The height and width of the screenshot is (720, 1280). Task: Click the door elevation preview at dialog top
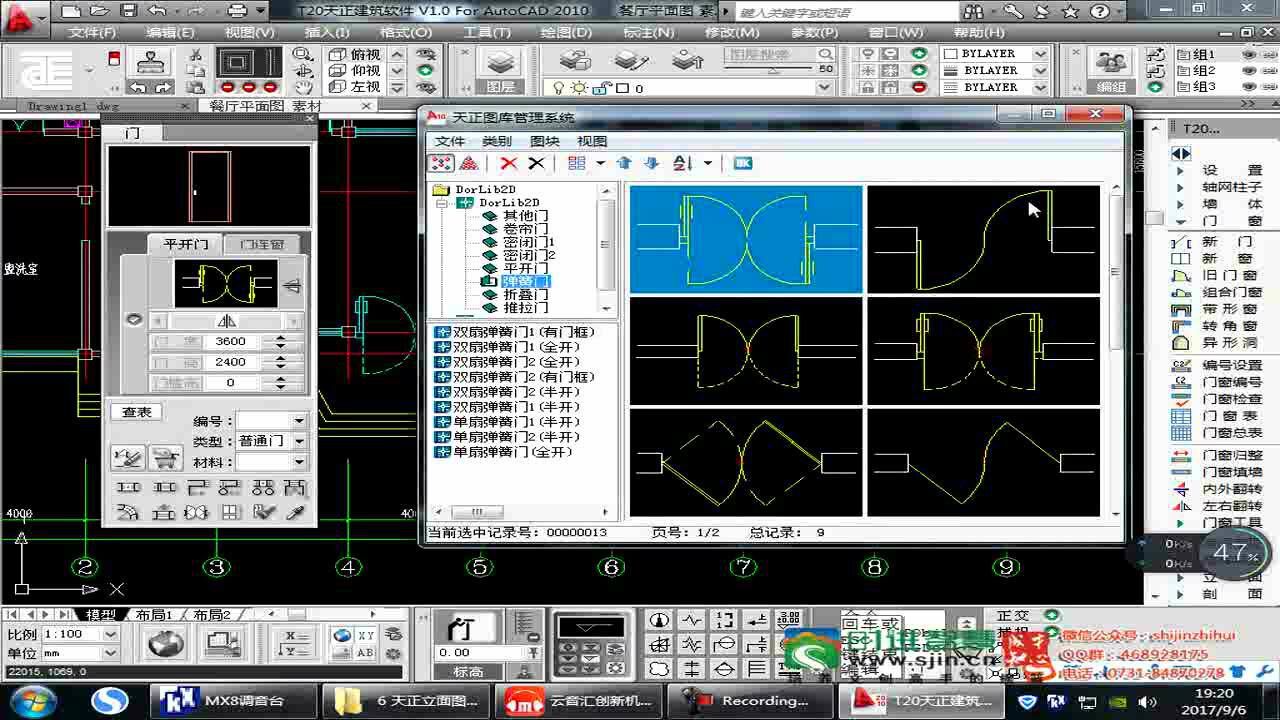[x=210, y=186]
